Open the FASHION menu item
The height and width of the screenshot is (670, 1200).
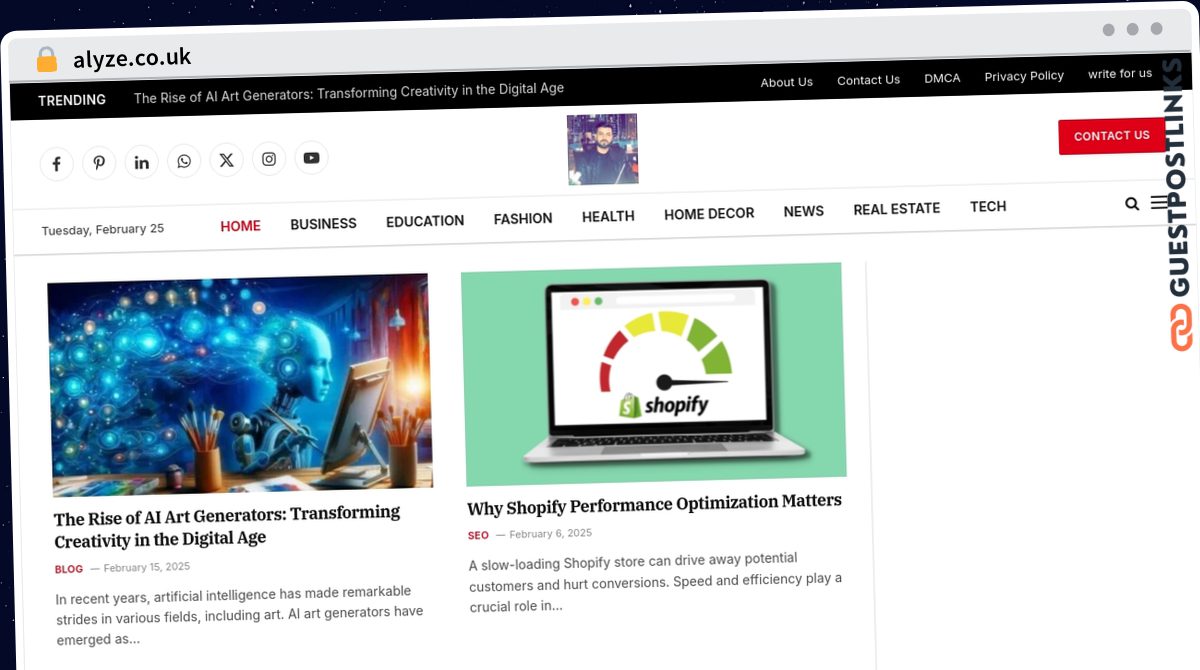click(x=523, y=218)
